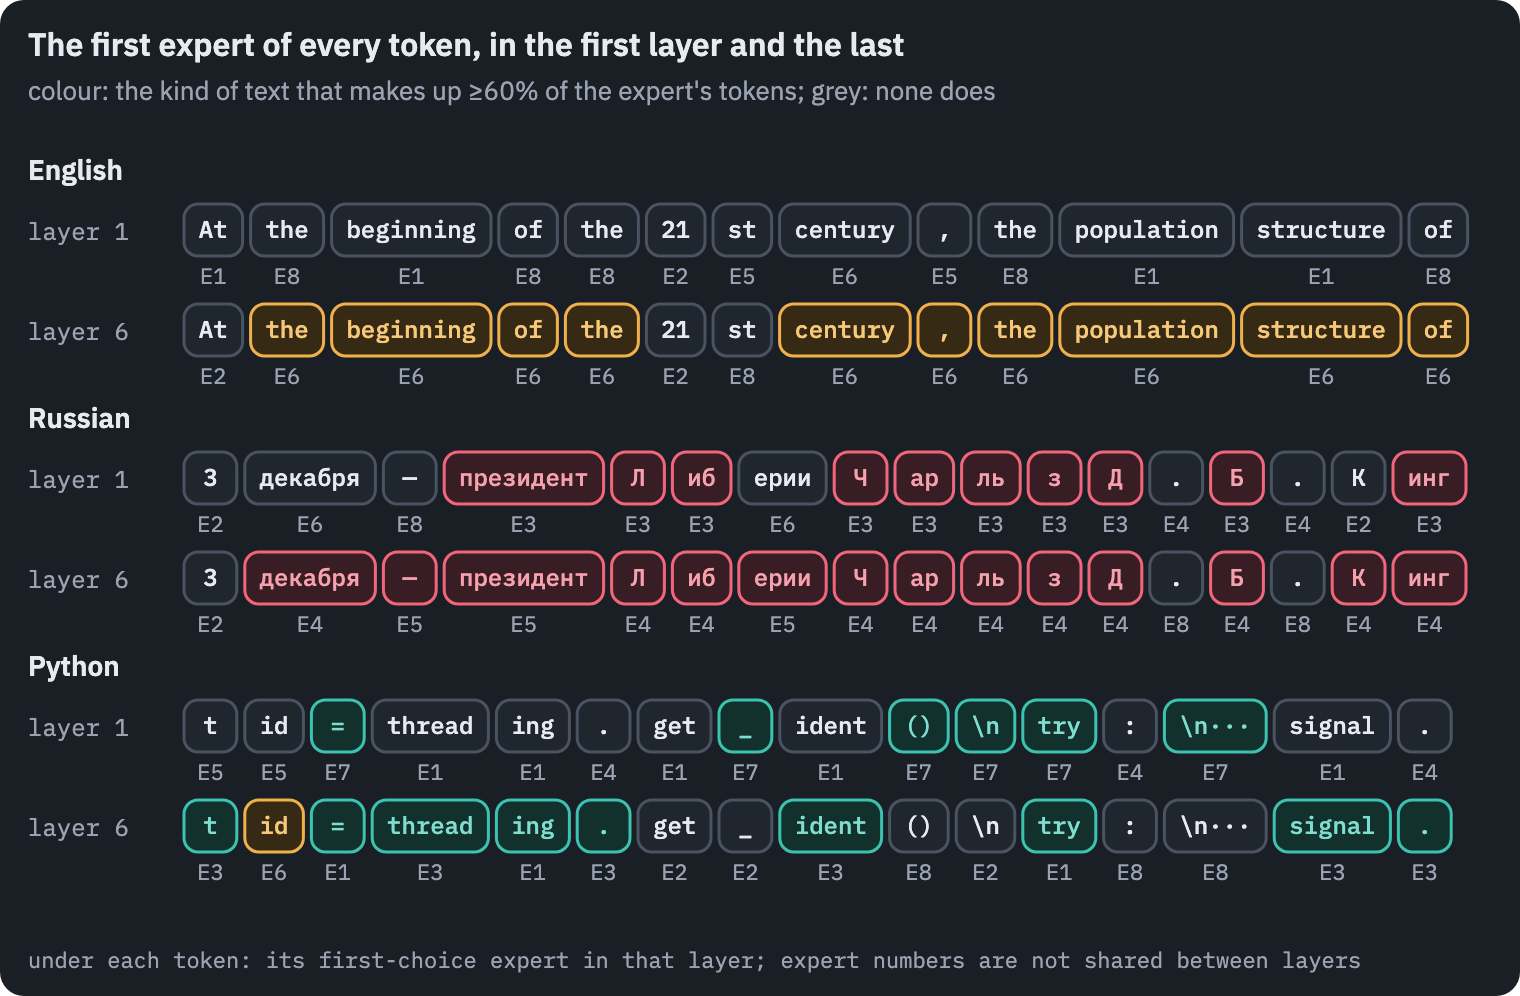Click the 'signal' token in Python layer 6
Viewport: 1520px width, 996px height.
pos(1332,826)
